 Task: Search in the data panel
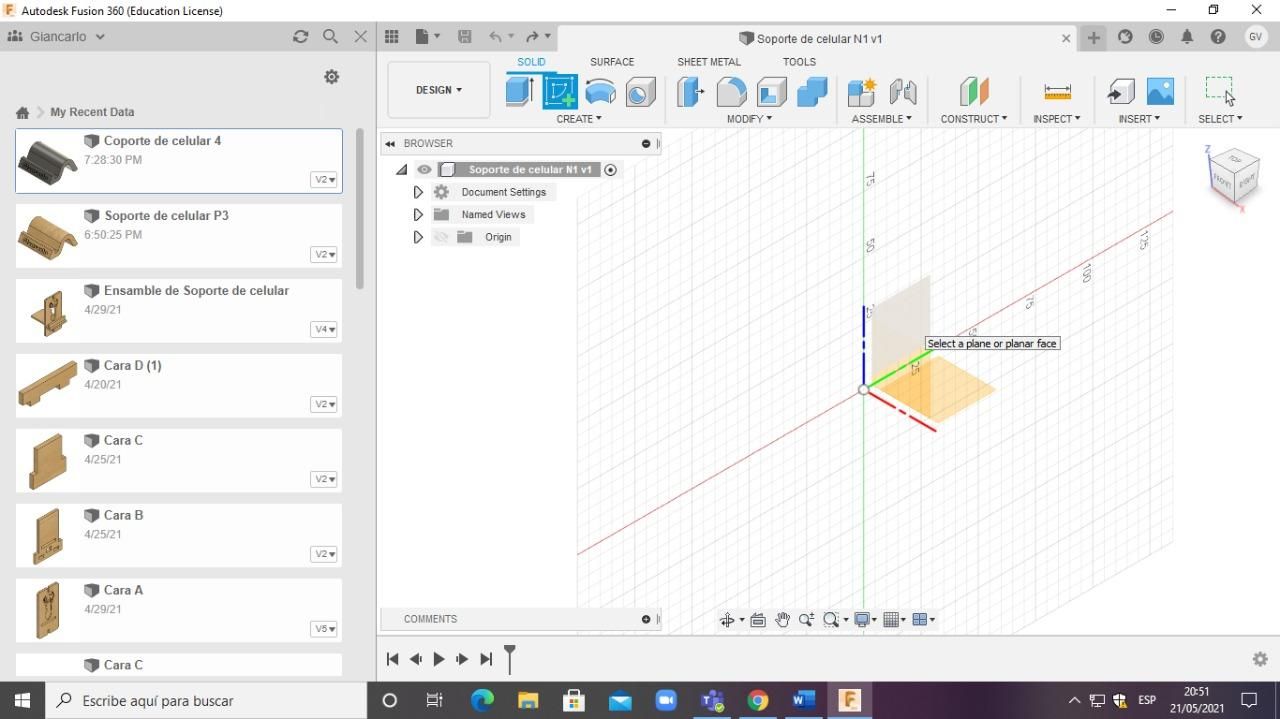pos(330,36)
